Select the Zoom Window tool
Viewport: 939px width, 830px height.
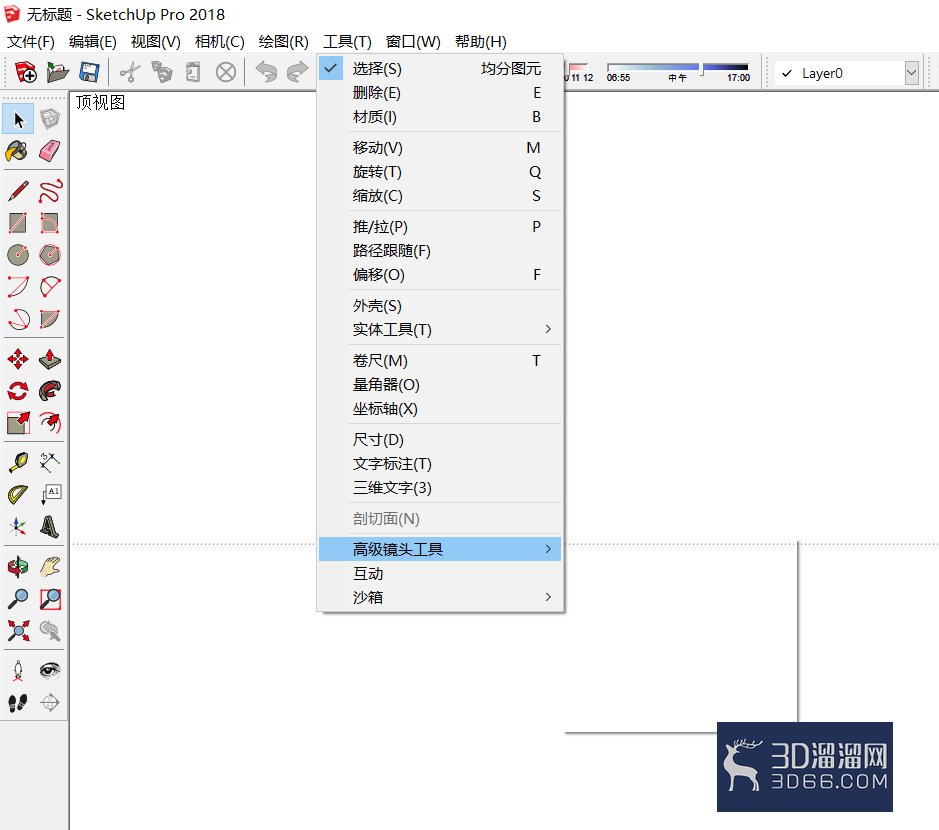coord(50,598)
